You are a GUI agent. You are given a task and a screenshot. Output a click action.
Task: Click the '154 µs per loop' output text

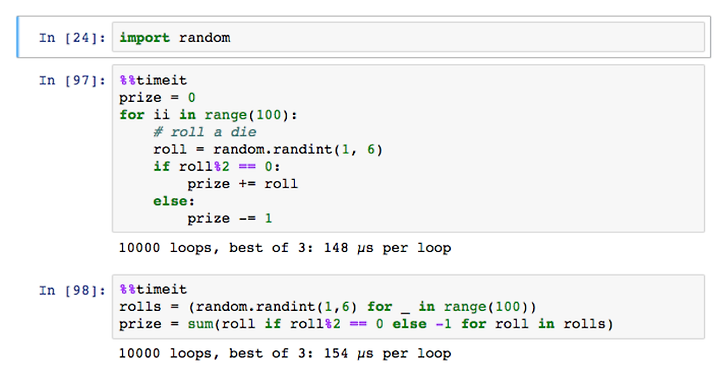[387, 354]
